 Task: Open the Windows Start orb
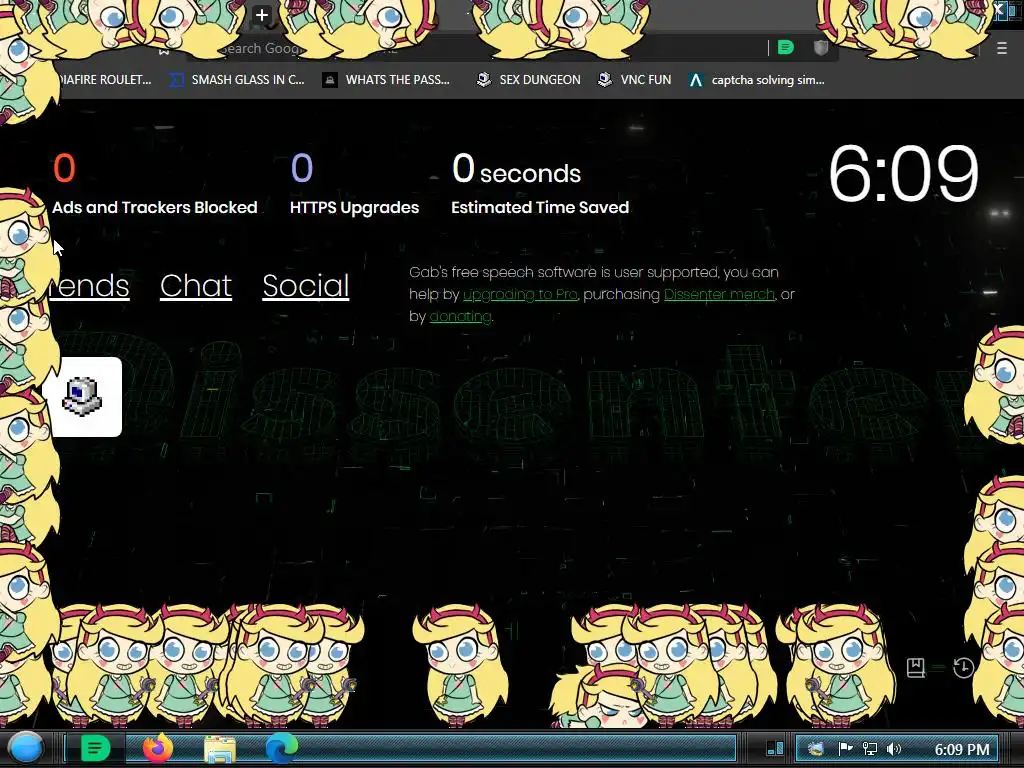[26, 748]
